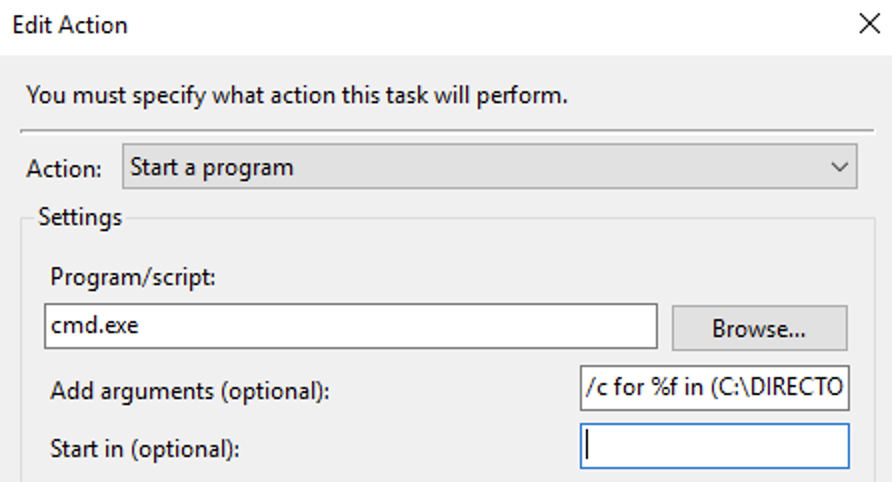Click the 'Edit Action' window title

70,24
